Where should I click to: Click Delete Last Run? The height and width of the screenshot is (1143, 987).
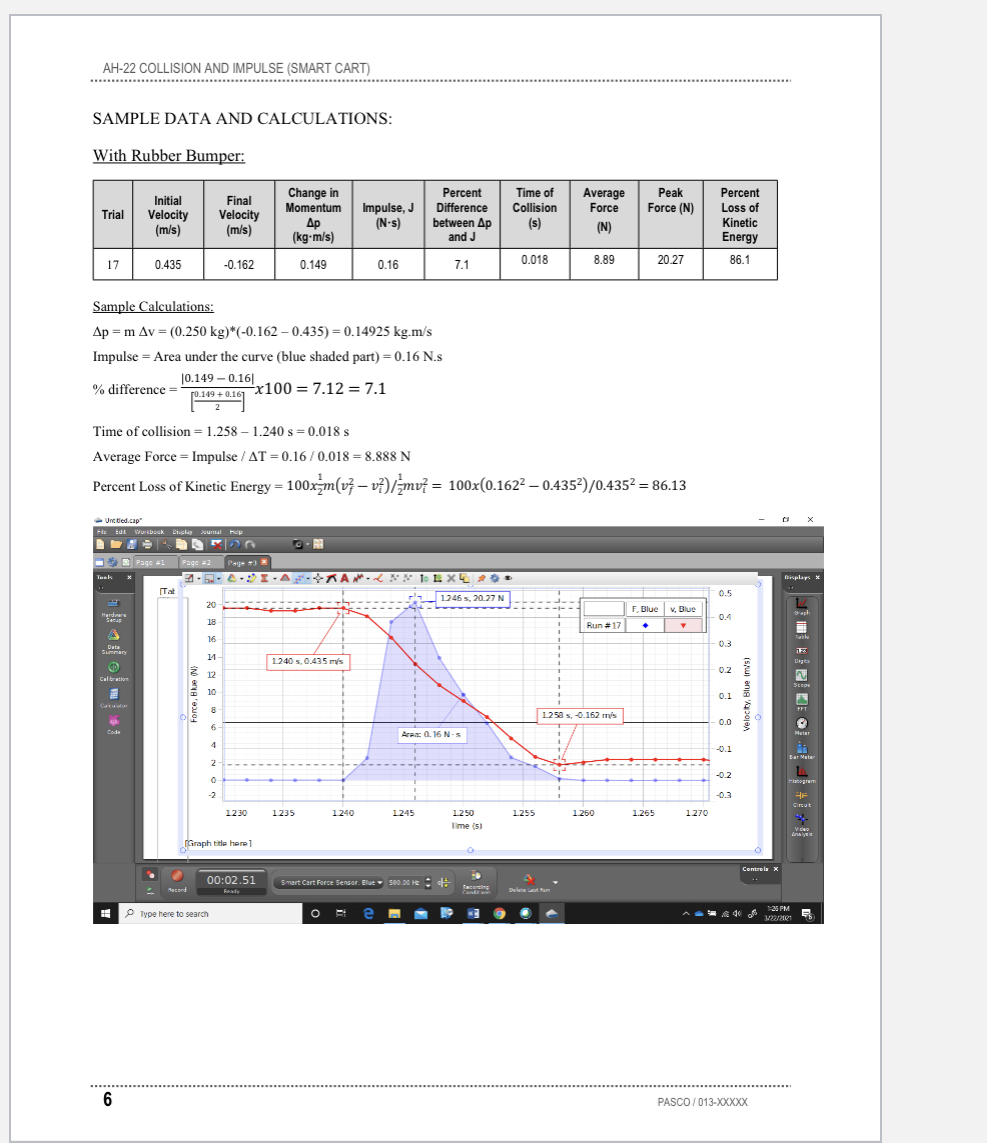pos(529,881)
